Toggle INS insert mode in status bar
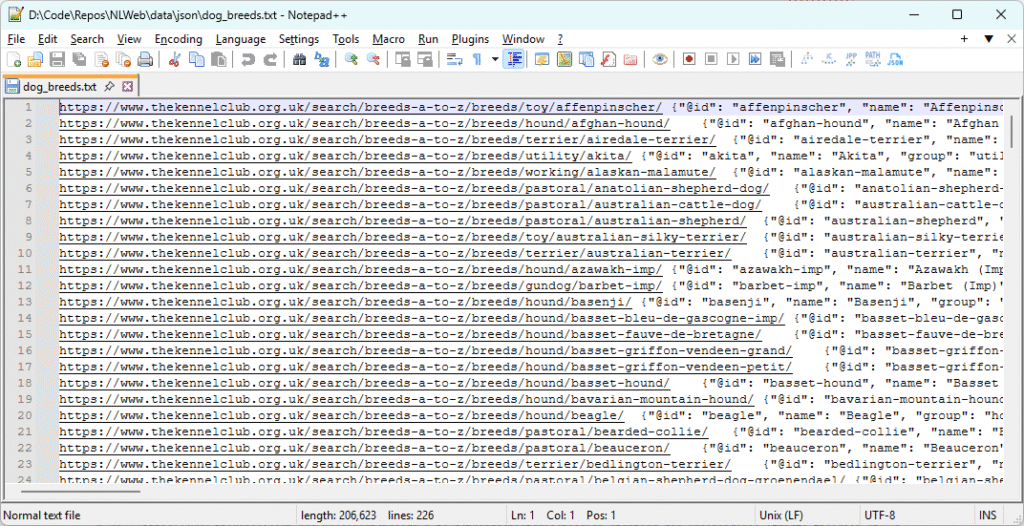 (986, 515)
